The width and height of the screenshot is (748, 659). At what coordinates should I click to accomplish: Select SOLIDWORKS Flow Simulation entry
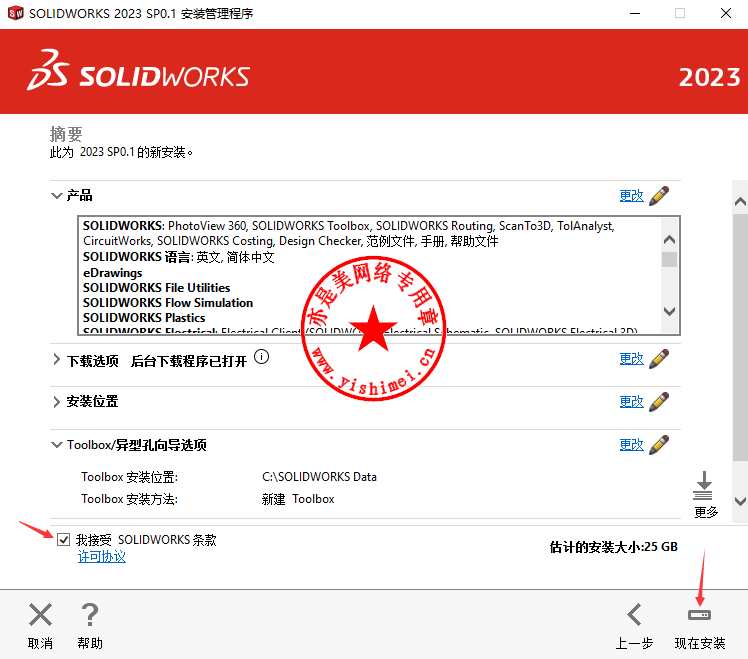point(168,303)
